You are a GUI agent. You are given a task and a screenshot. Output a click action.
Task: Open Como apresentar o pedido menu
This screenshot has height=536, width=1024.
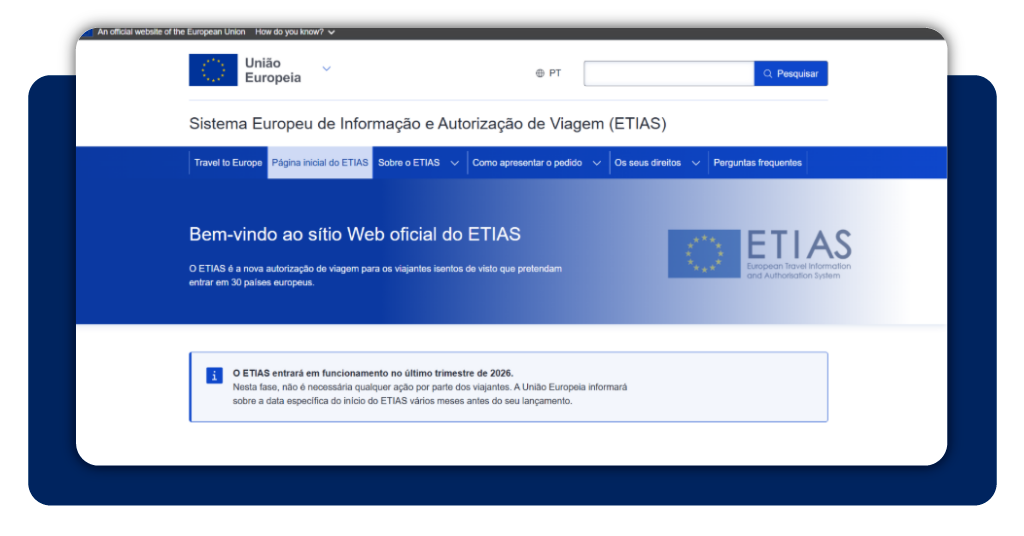(x=527, y=163)
